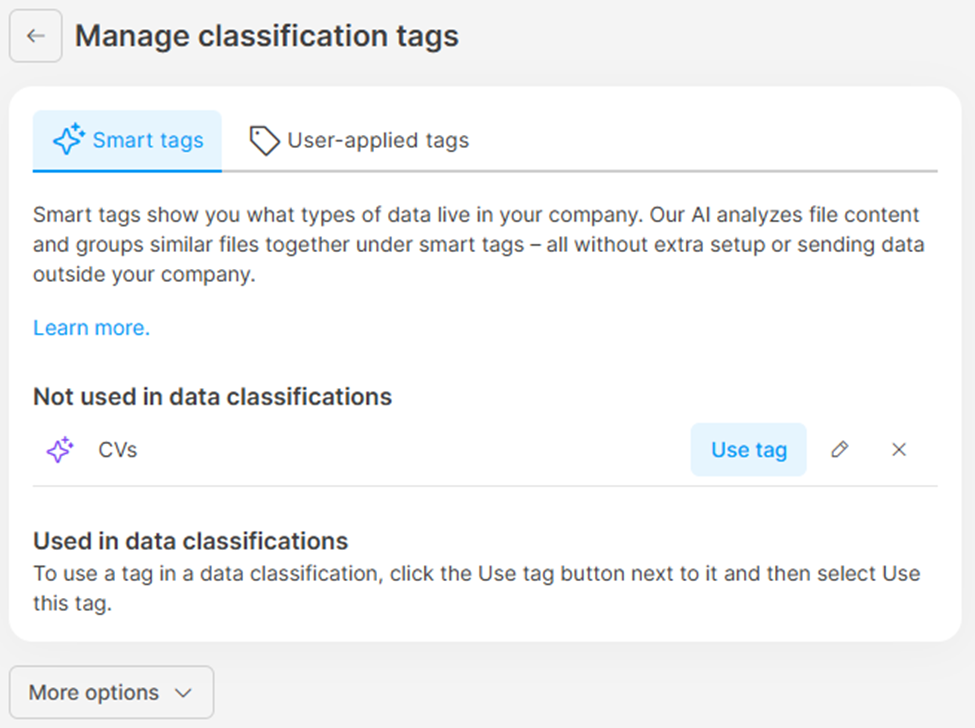Click the Used in data classifications heading
The height and width of the screenshot is (728, 975).
[x=190, y=542]
